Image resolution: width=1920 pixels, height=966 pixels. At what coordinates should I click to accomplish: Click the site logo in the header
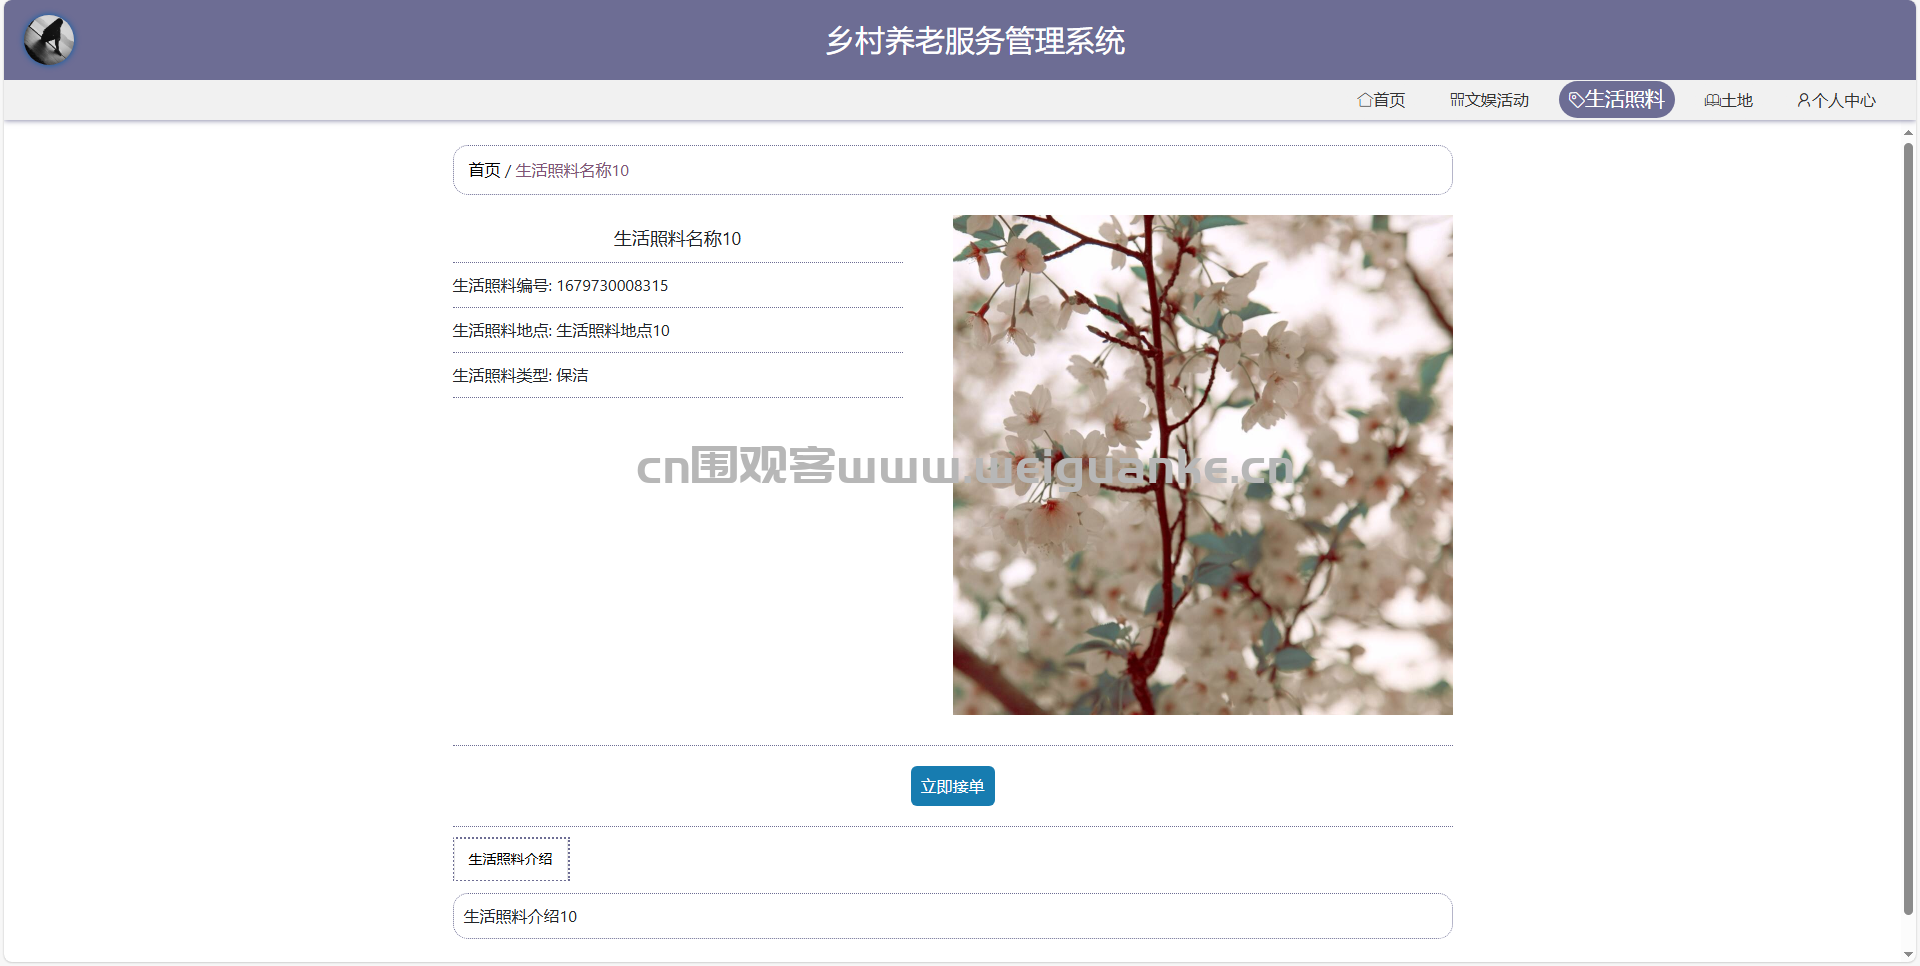pos(48,40)
